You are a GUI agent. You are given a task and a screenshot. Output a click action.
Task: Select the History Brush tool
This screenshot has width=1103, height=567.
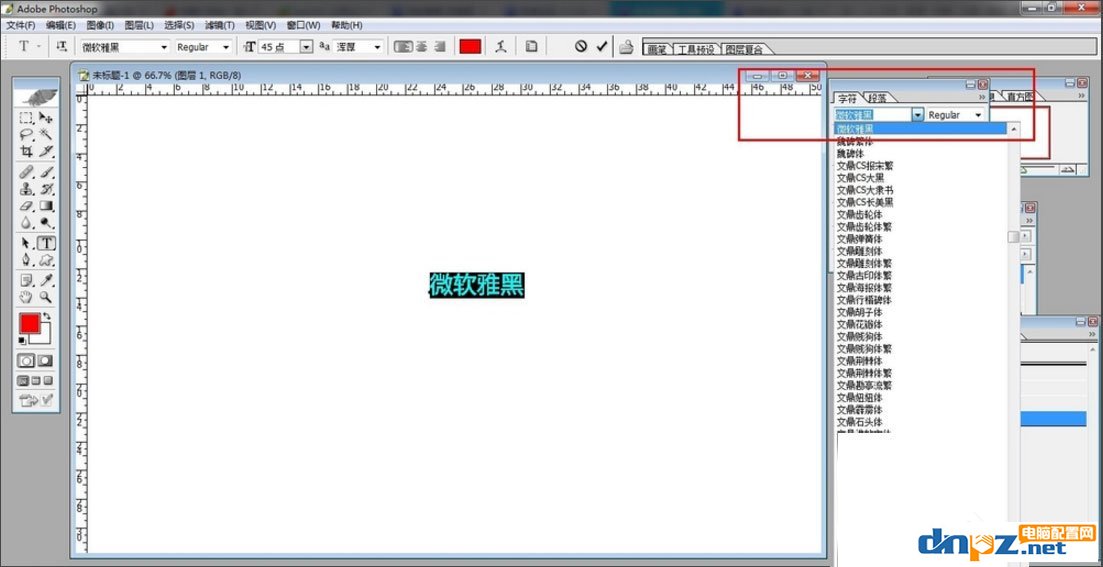46,189
